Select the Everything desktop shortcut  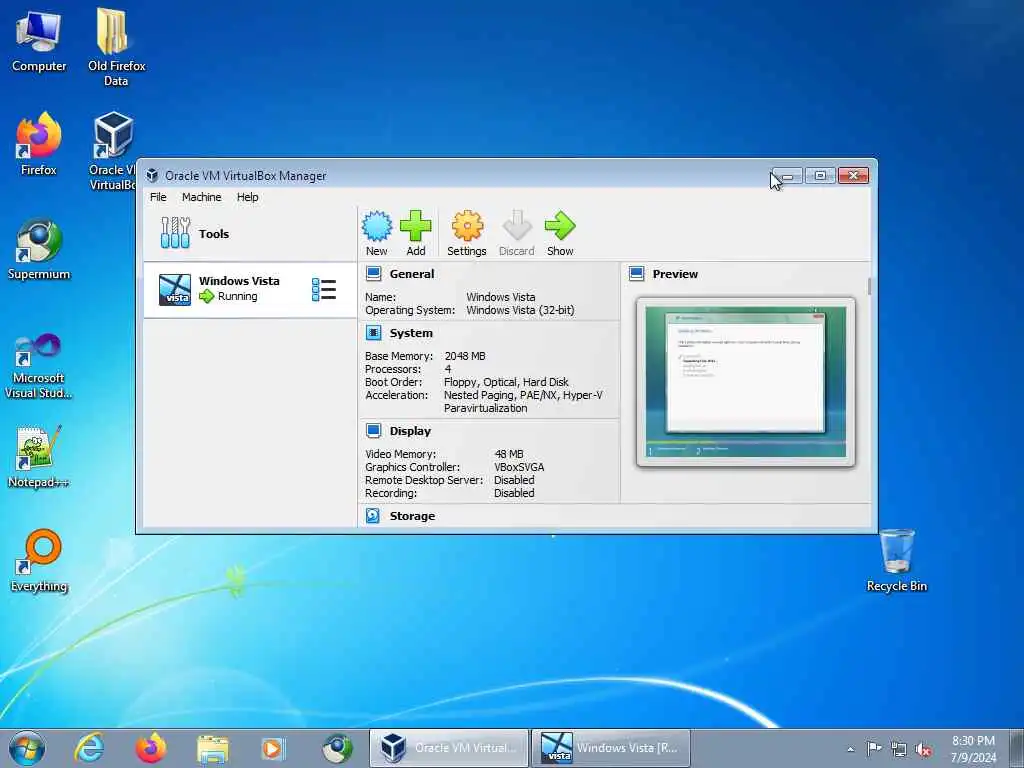point(39,560)
